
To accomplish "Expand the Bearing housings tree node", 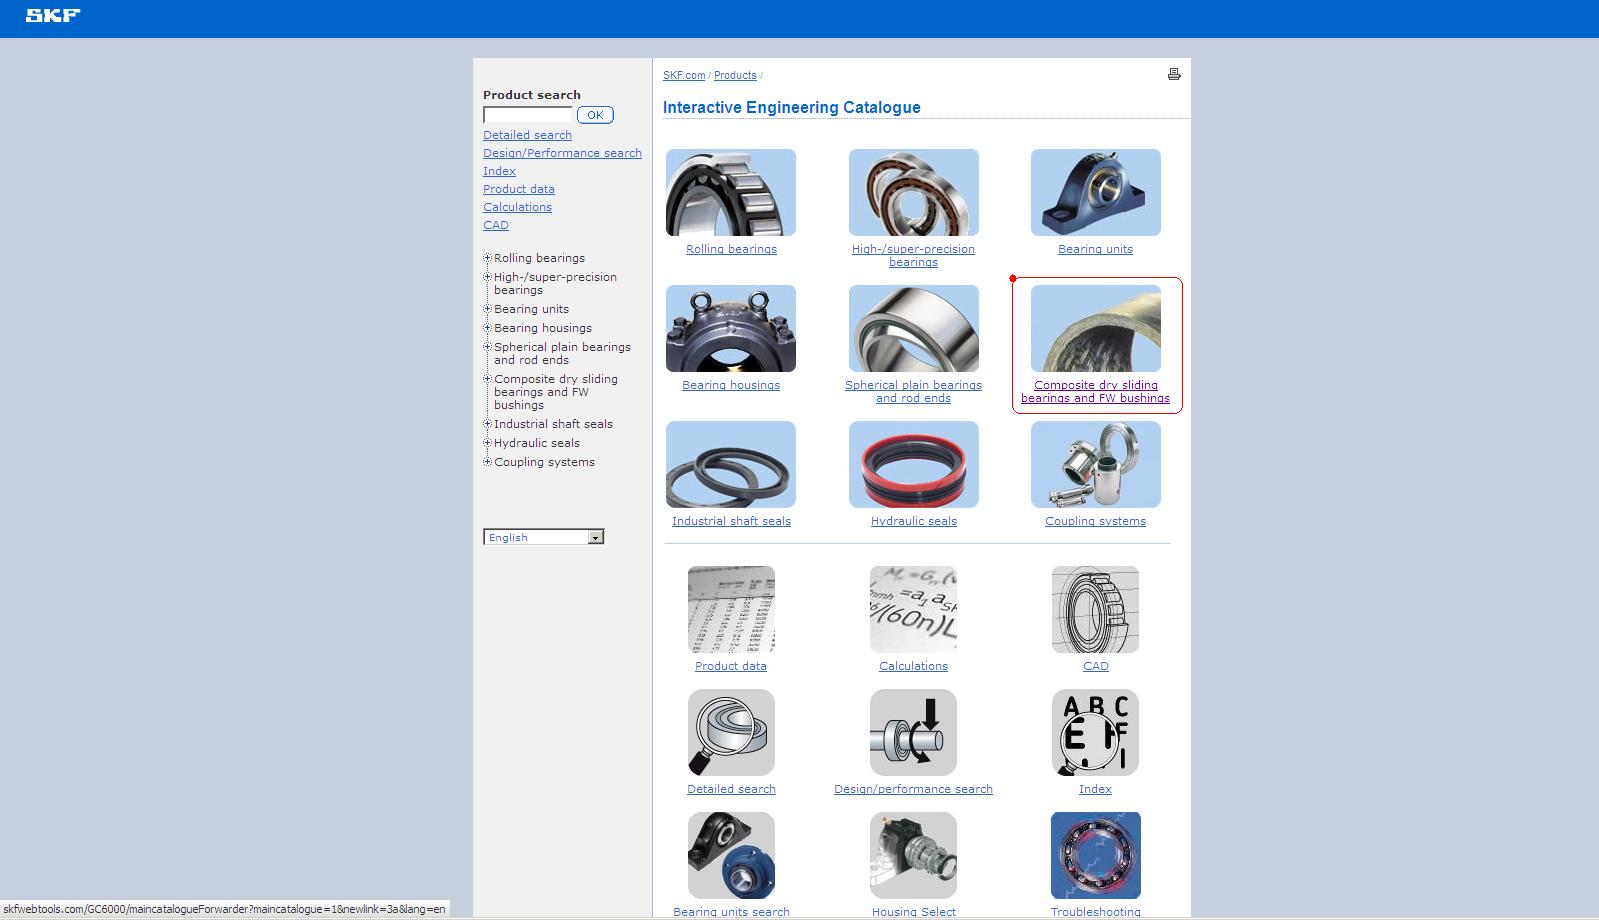I will click(x=487, y=328).
